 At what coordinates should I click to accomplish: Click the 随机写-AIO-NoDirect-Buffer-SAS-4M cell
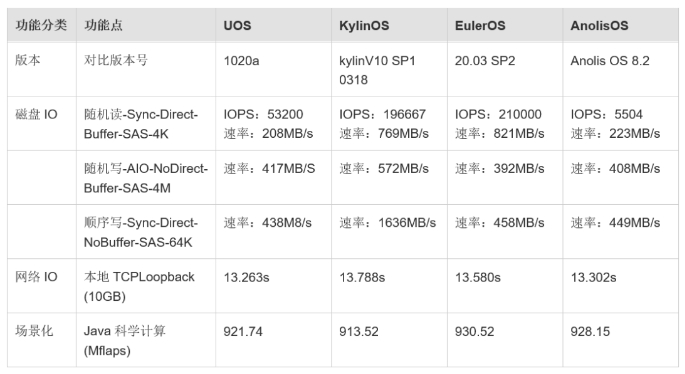click(145, 178)
